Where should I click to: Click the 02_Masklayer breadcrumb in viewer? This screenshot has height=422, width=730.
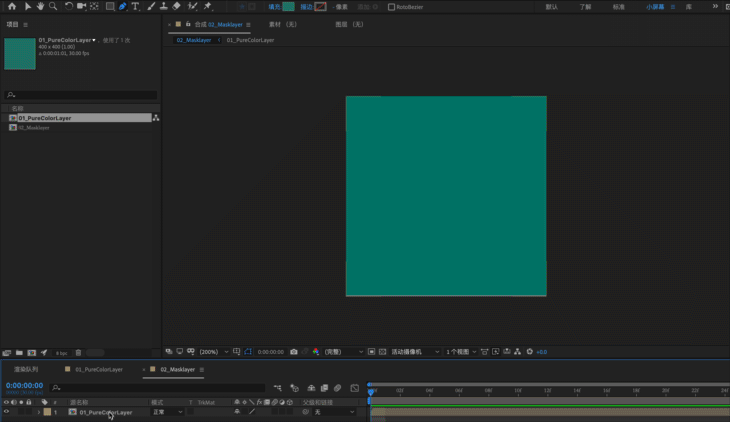pos(194,40)
